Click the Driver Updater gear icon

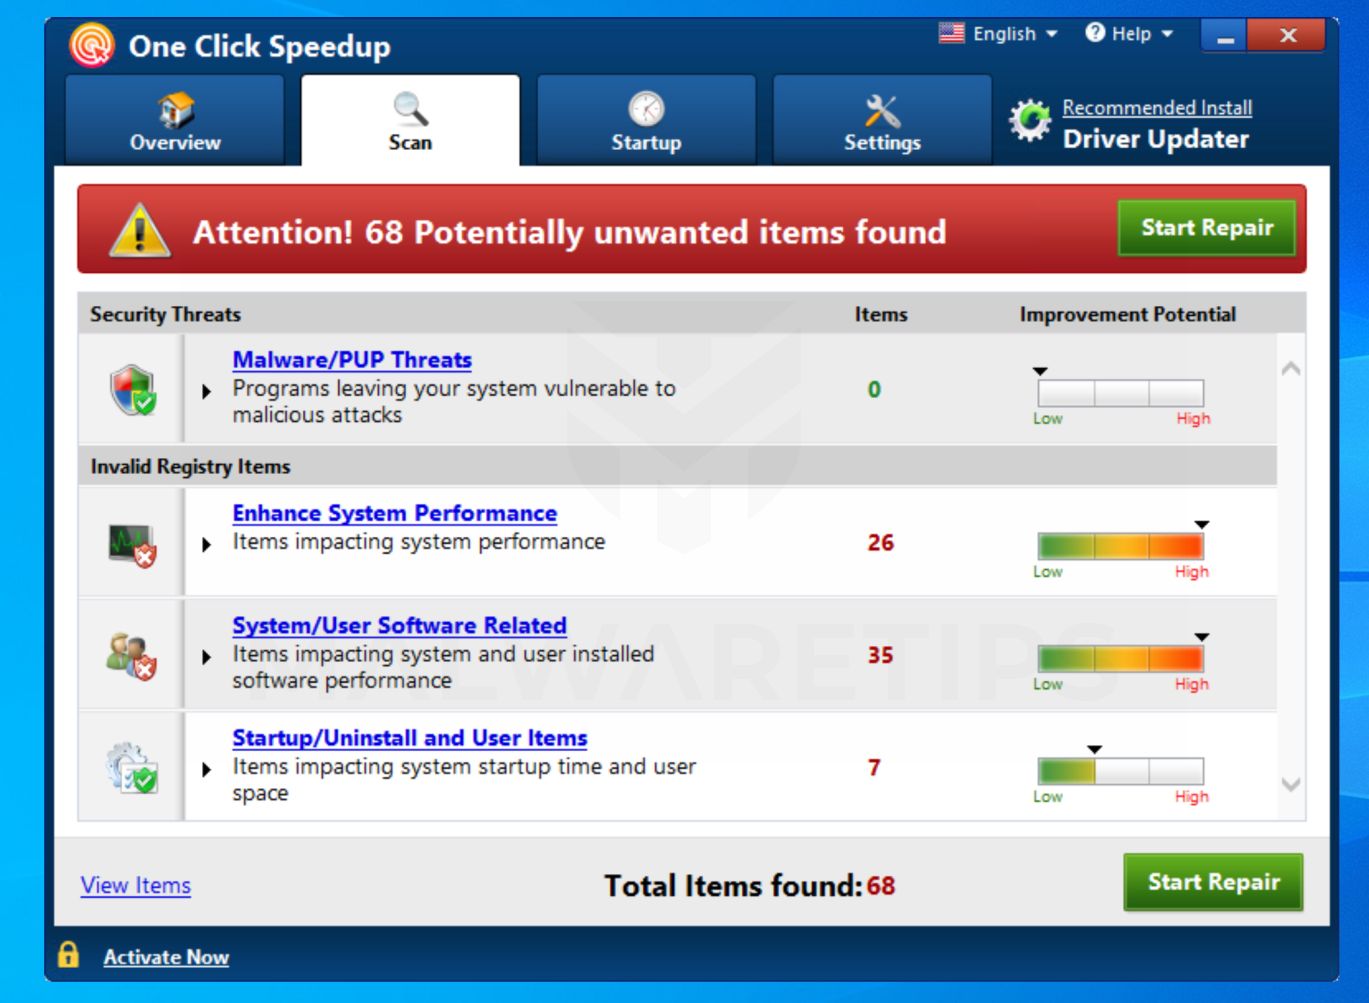pyautogui.click(x=1030, y=122)
